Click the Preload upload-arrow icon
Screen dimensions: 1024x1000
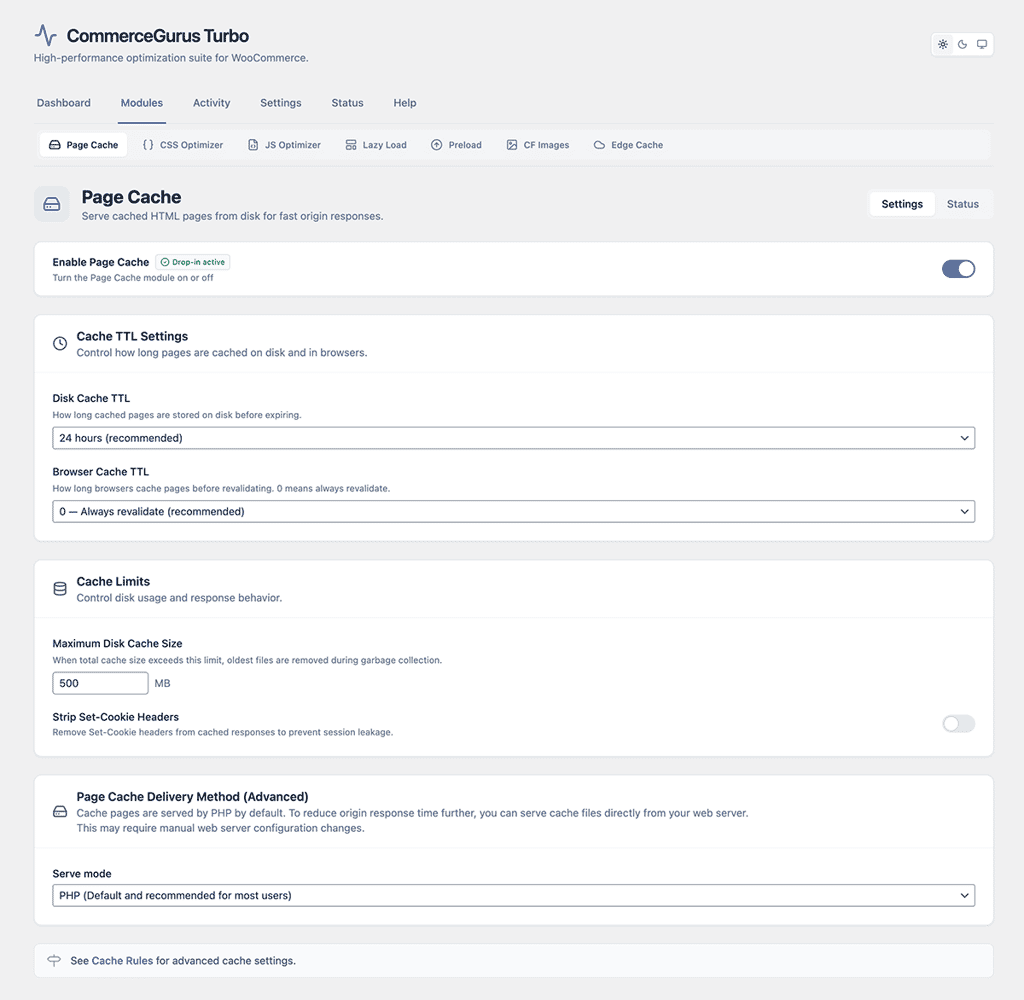click(x=436, y=145)
